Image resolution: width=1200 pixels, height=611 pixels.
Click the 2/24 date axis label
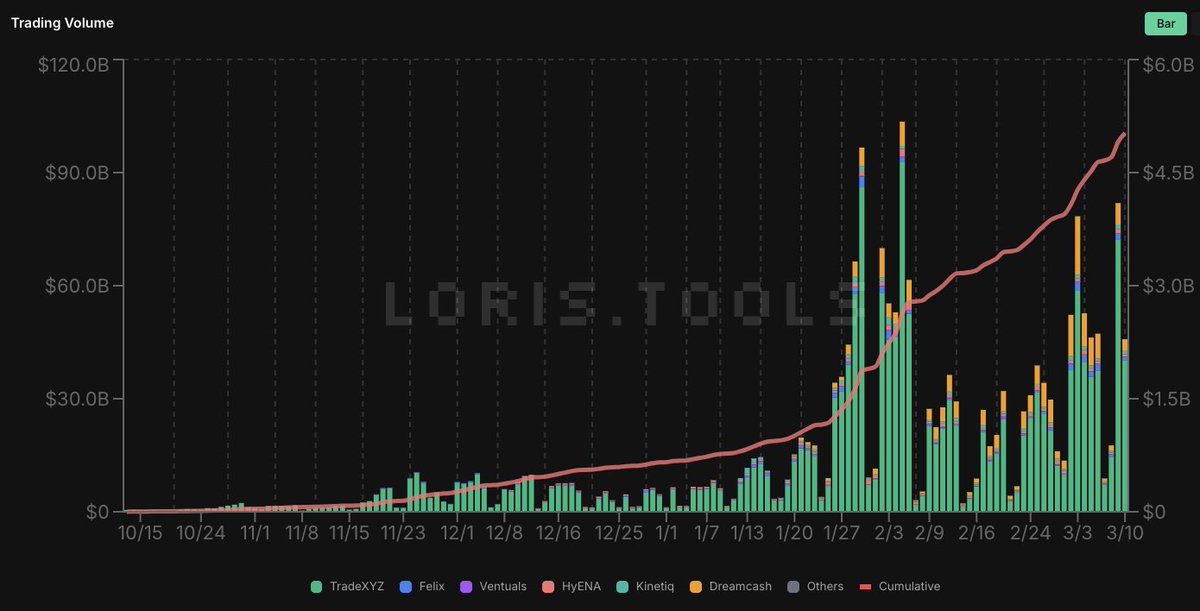coord(1030,533)
